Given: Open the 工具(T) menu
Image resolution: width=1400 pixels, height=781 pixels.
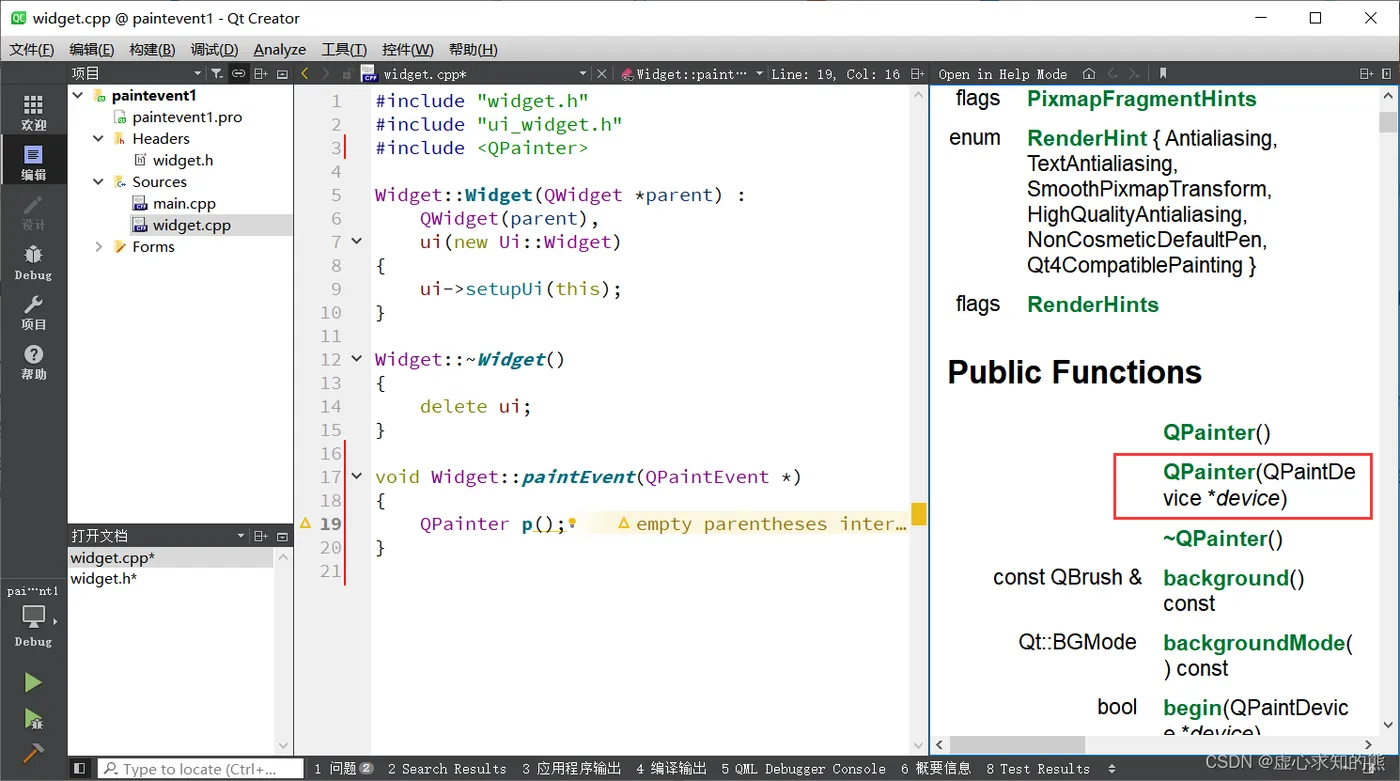Looking at the screenshot, I should pos(344,49).
